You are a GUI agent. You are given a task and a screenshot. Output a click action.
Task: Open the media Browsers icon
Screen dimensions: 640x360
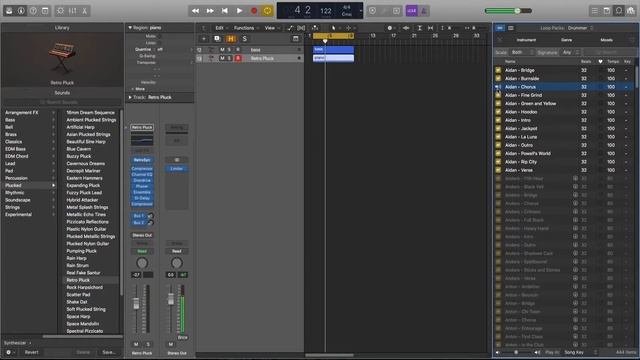[x=631, y=11]
